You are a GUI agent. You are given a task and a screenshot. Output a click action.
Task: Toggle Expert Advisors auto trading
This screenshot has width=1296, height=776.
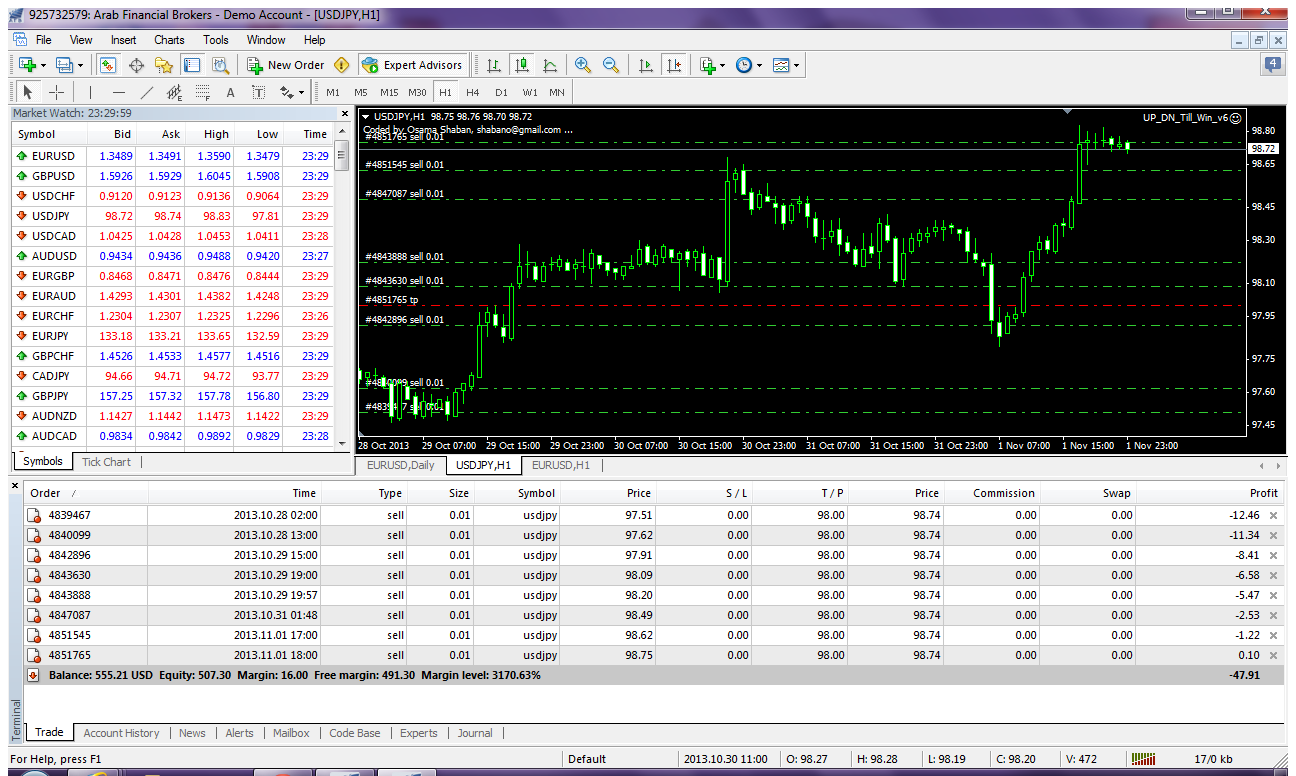click(x=412, y=65)
